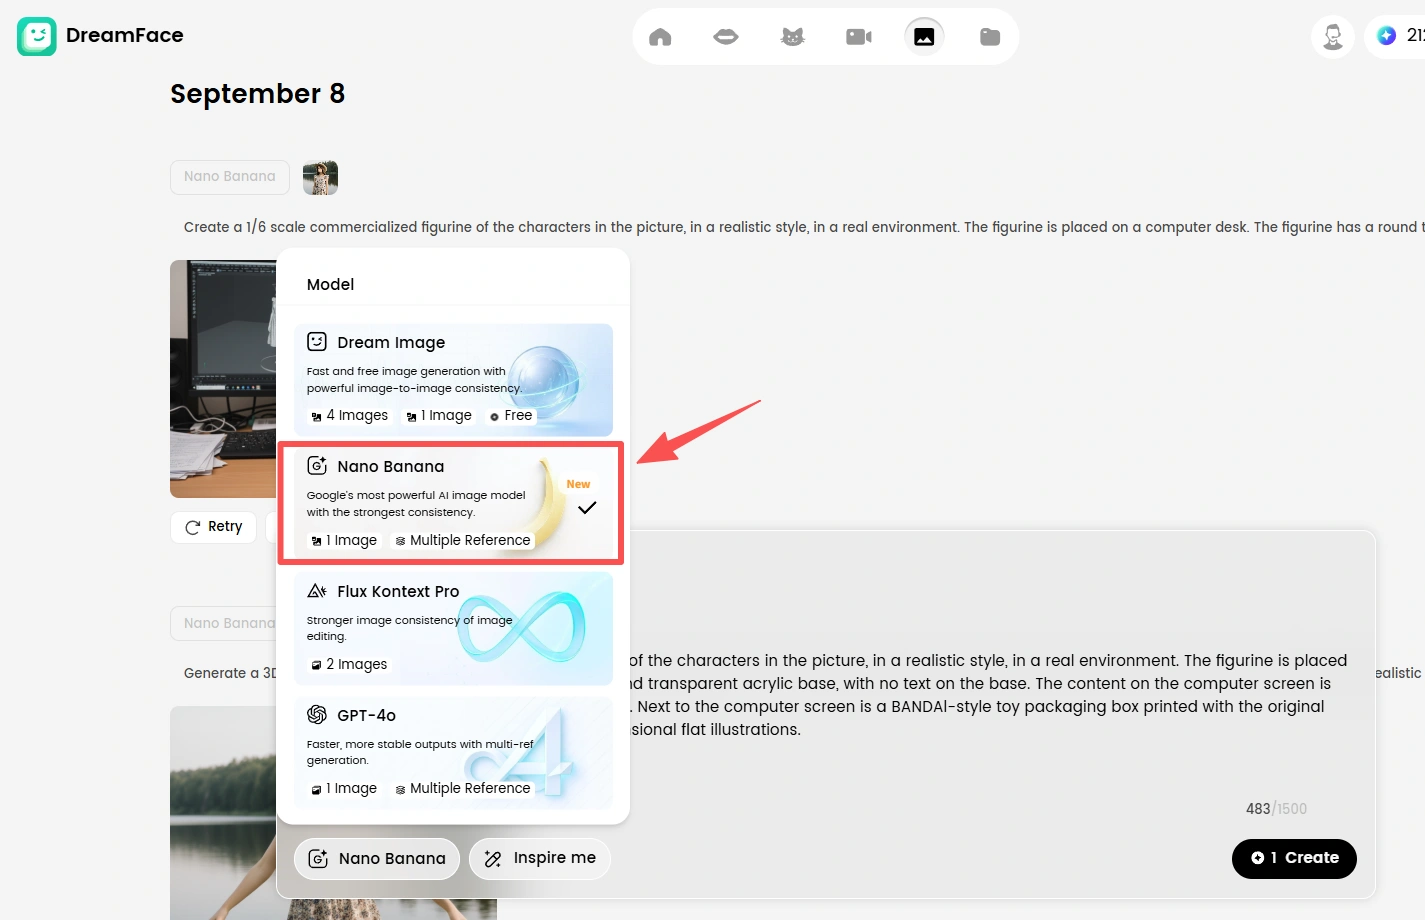Click the Flux Kontext Pro logo icon
Viewport: 1425px width, 920px height.
tap(317, 590)
